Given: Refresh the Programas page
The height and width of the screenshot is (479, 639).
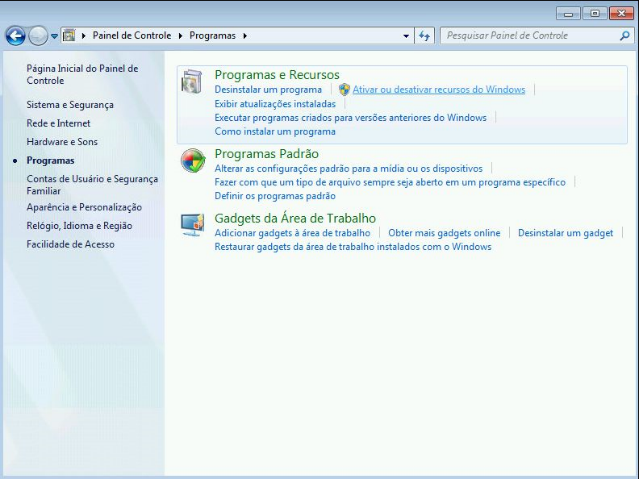Looking at the screenshot, I should coord(424,36).
